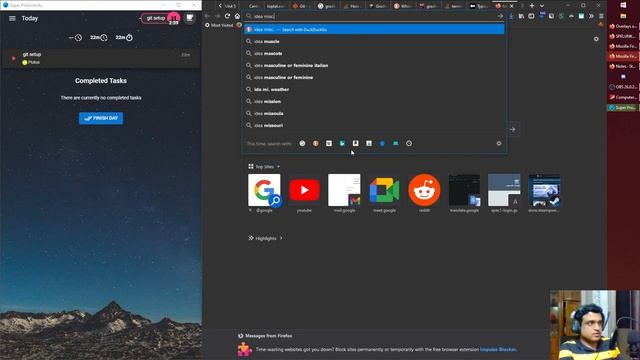This screenshot has width=640, height=360.
Task: Pause the git setup timer button
Action: point(173,18)
